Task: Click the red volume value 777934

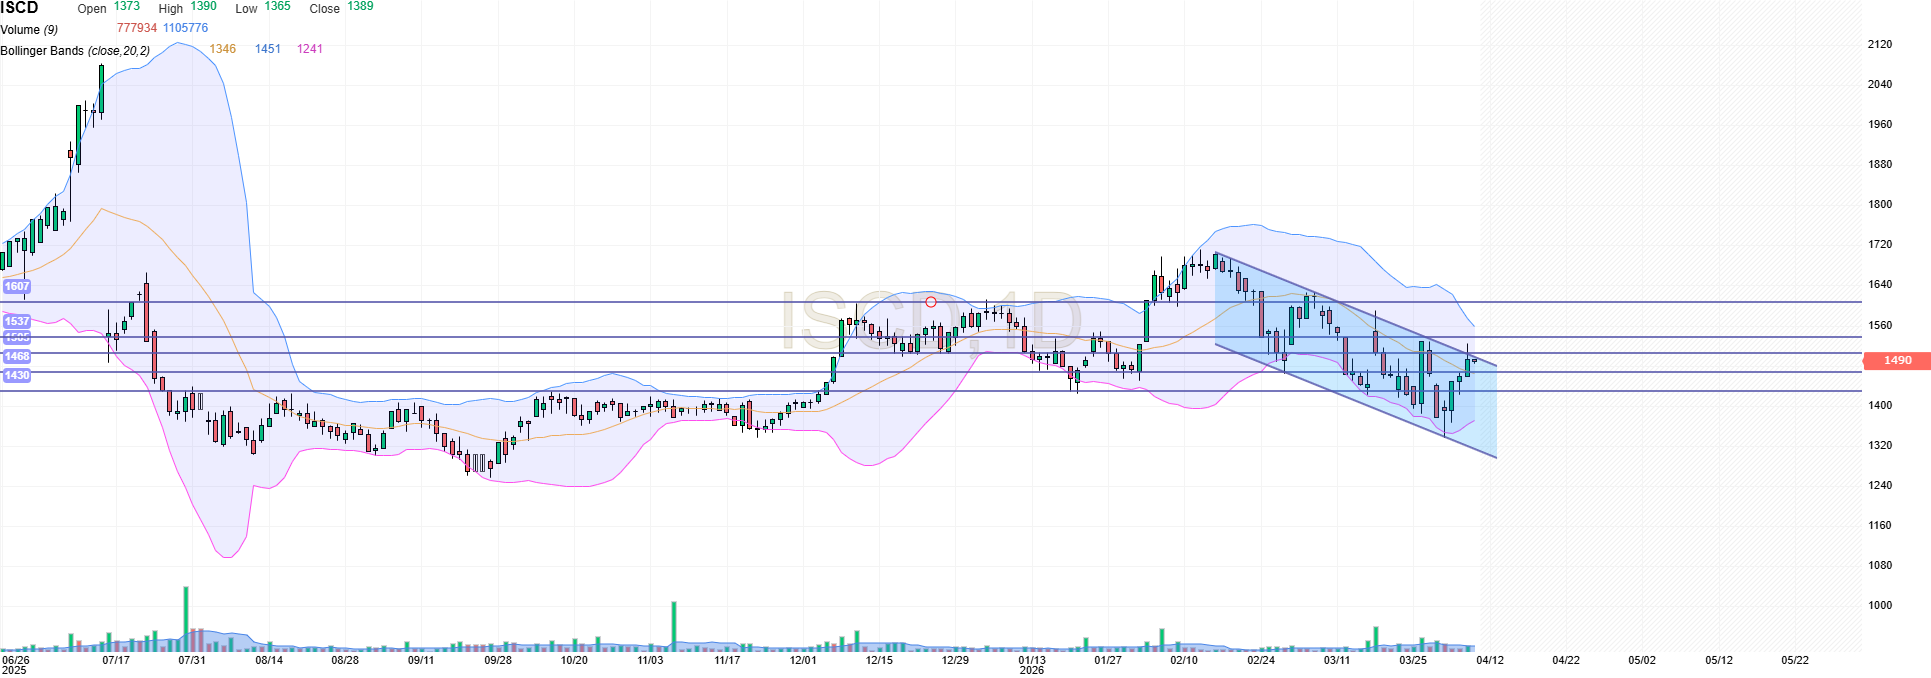Action: point(137,28)
